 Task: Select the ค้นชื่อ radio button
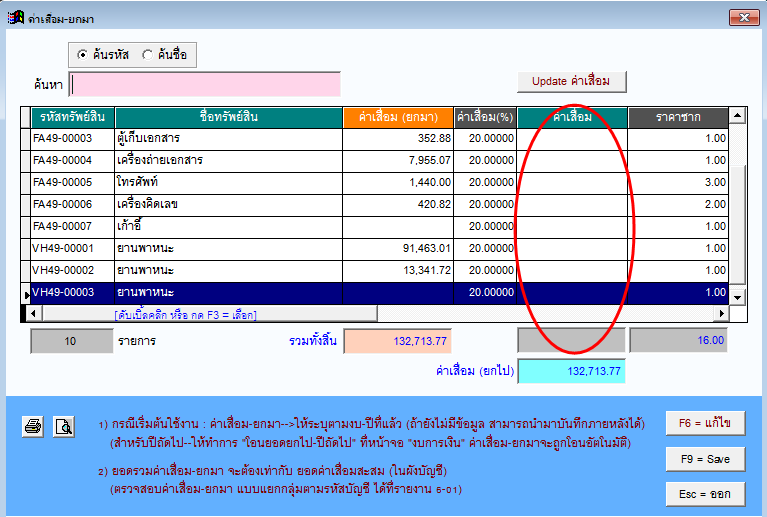tap(147, 55)
